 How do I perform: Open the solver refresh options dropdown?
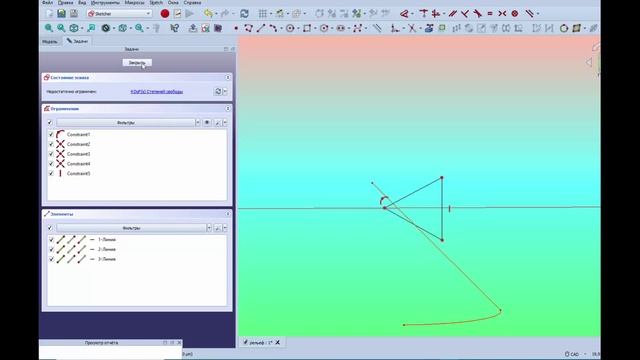[x=225, y=91]
